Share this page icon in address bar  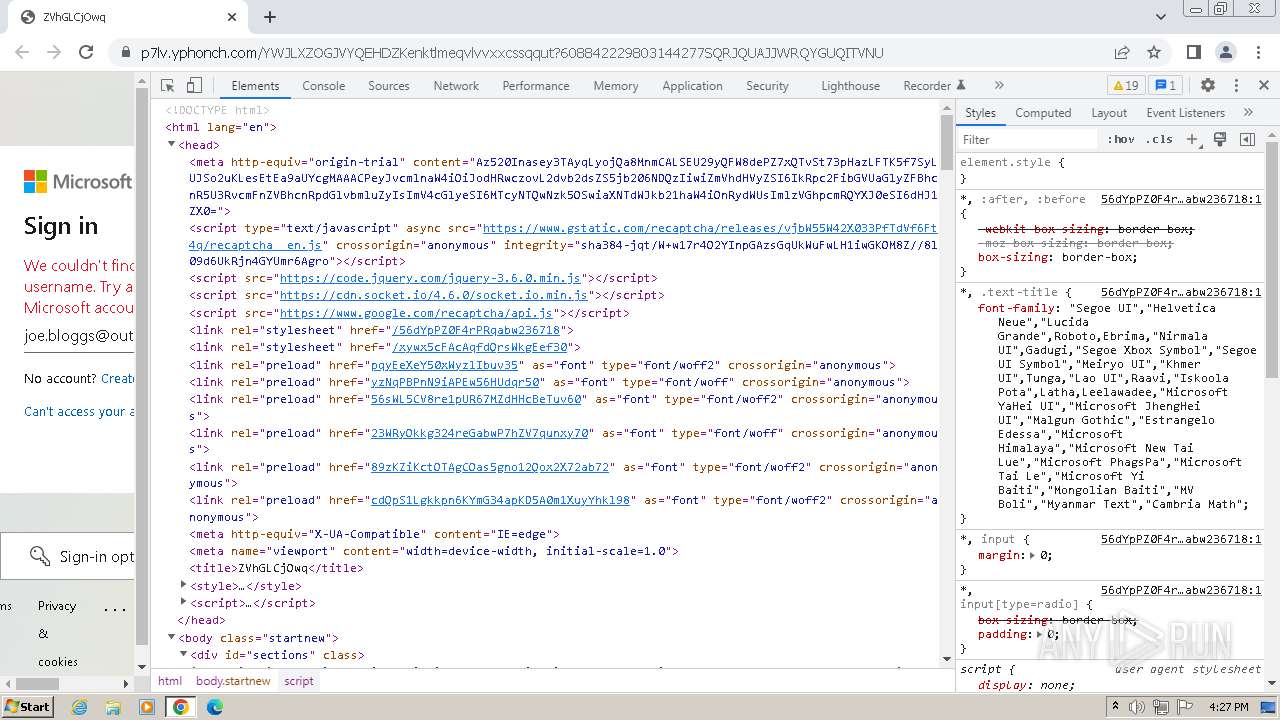(x=1122, y=52)
